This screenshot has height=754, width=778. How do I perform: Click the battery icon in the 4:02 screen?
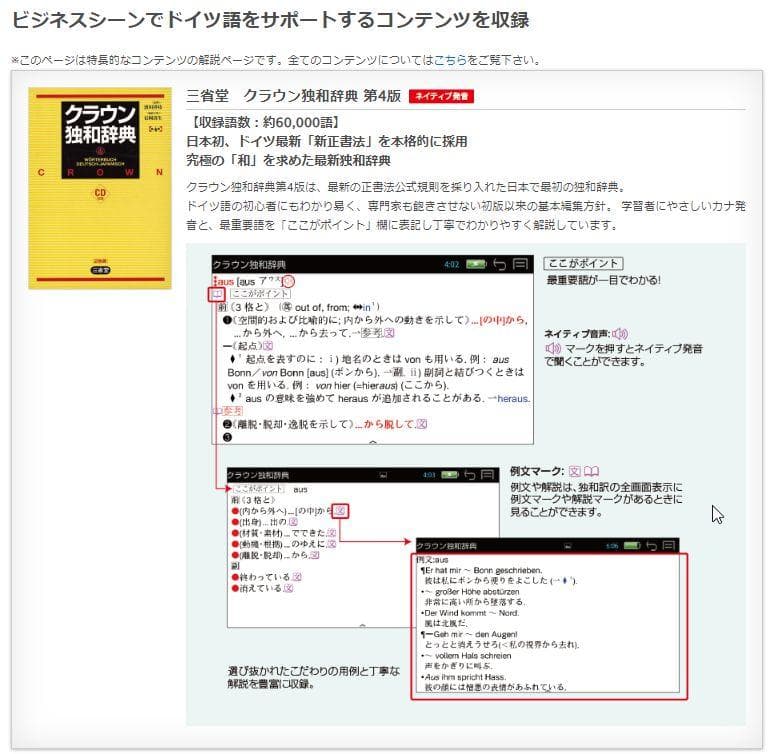(x=476, y=264)
